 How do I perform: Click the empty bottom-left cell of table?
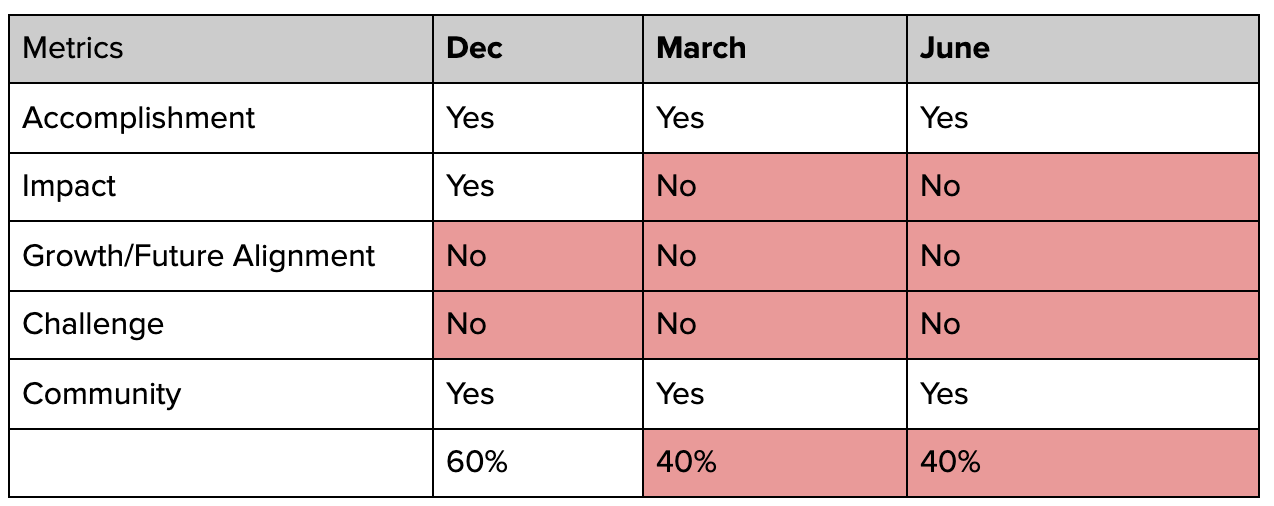(x=221, y=462)
